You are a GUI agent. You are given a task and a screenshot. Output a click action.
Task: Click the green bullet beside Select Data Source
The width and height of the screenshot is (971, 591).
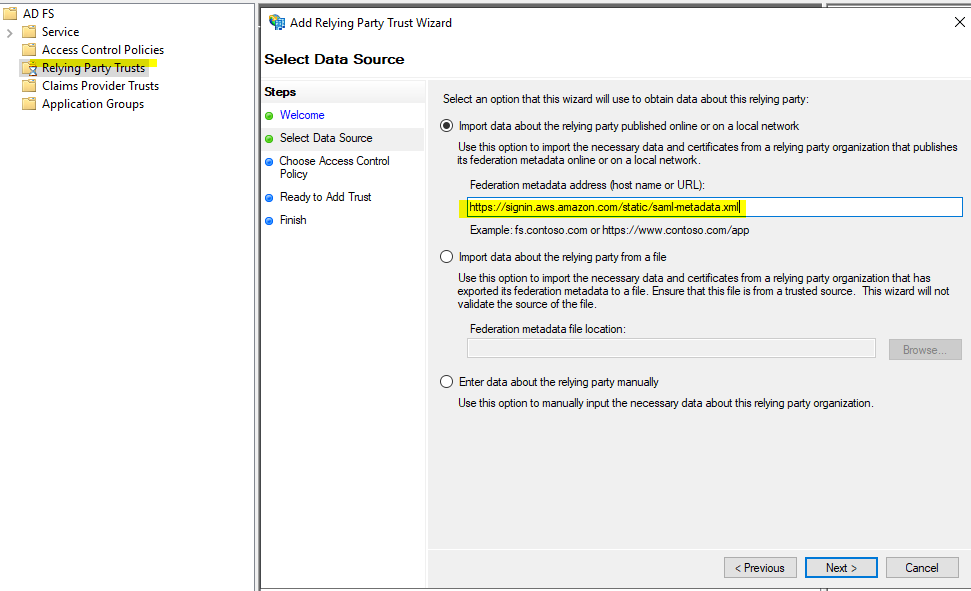pyautogui.click(x=269, y=139)
